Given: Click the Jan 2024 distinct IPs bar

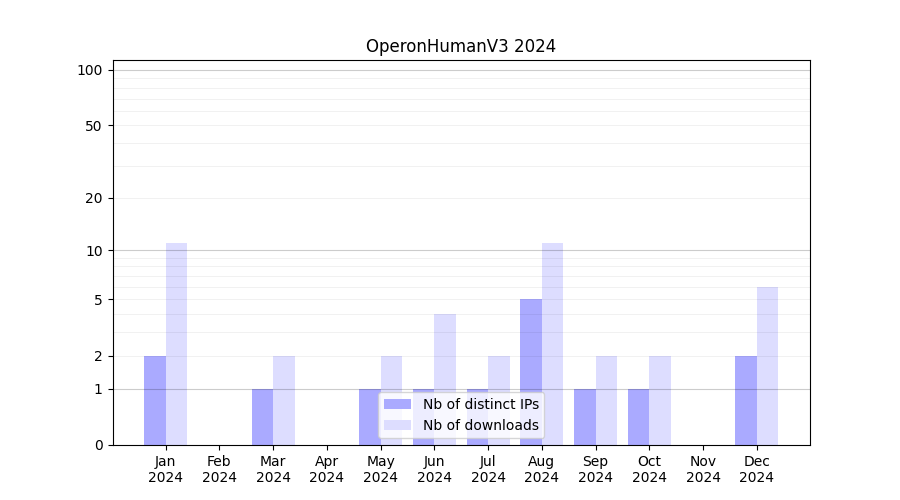Looking at the screenshot, I should click(x=155, y=400).
